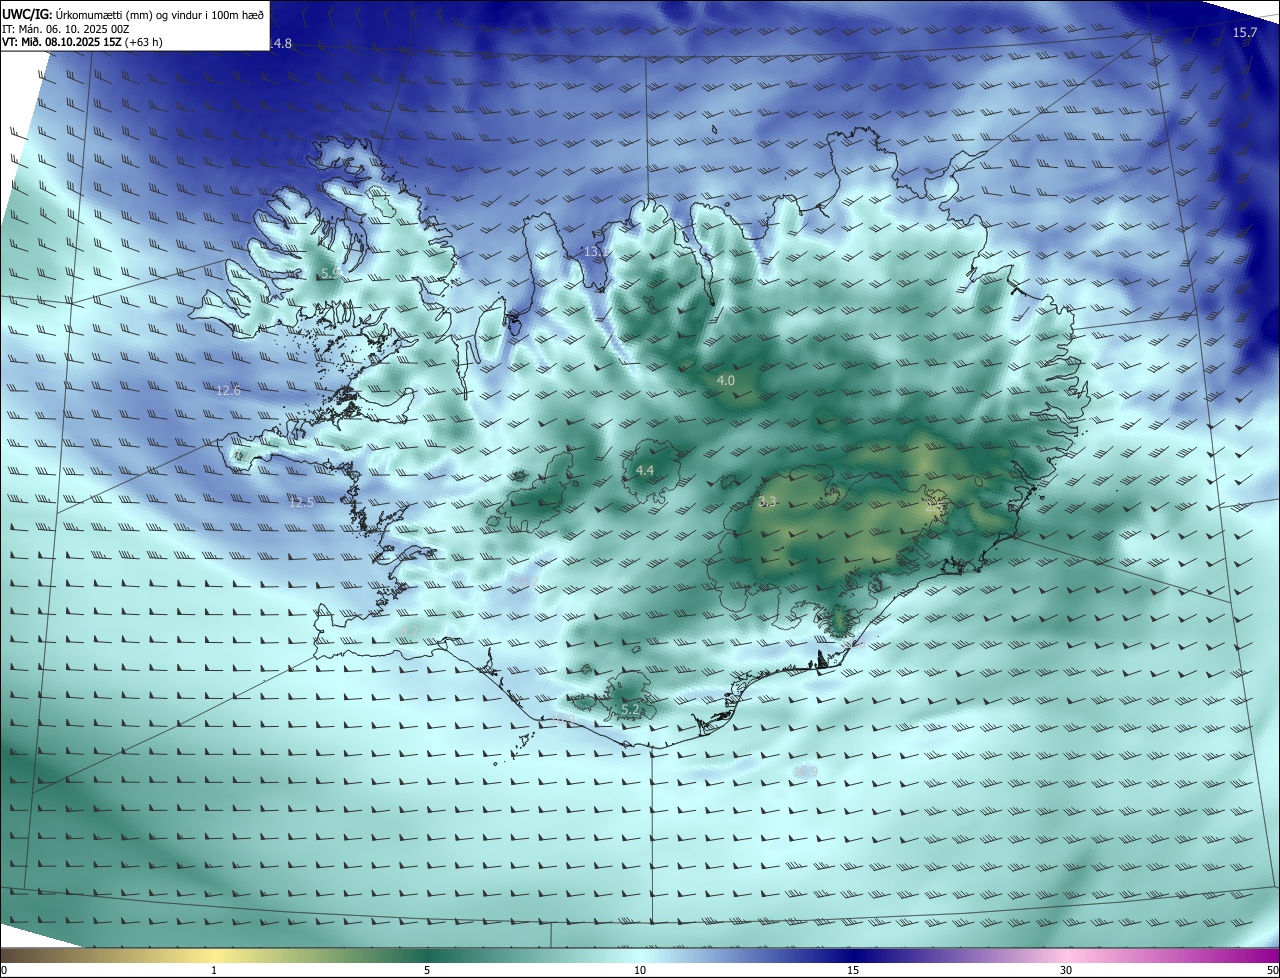Select the 3.3 value on Vatnajökull
1280x978 pixels.
tap(768, 501)
